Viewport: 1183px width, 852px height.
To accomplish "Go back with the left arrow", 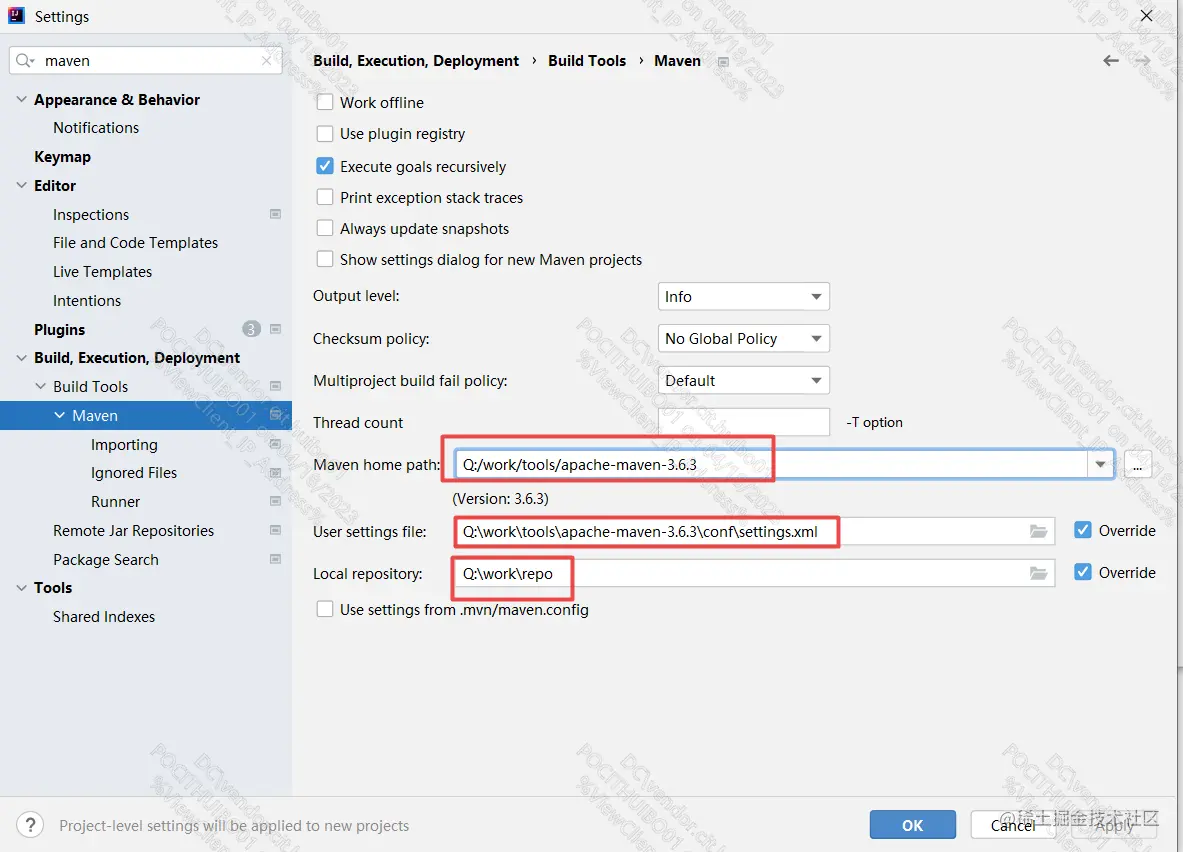I will pyautogui.click(x=1111, y=60).
